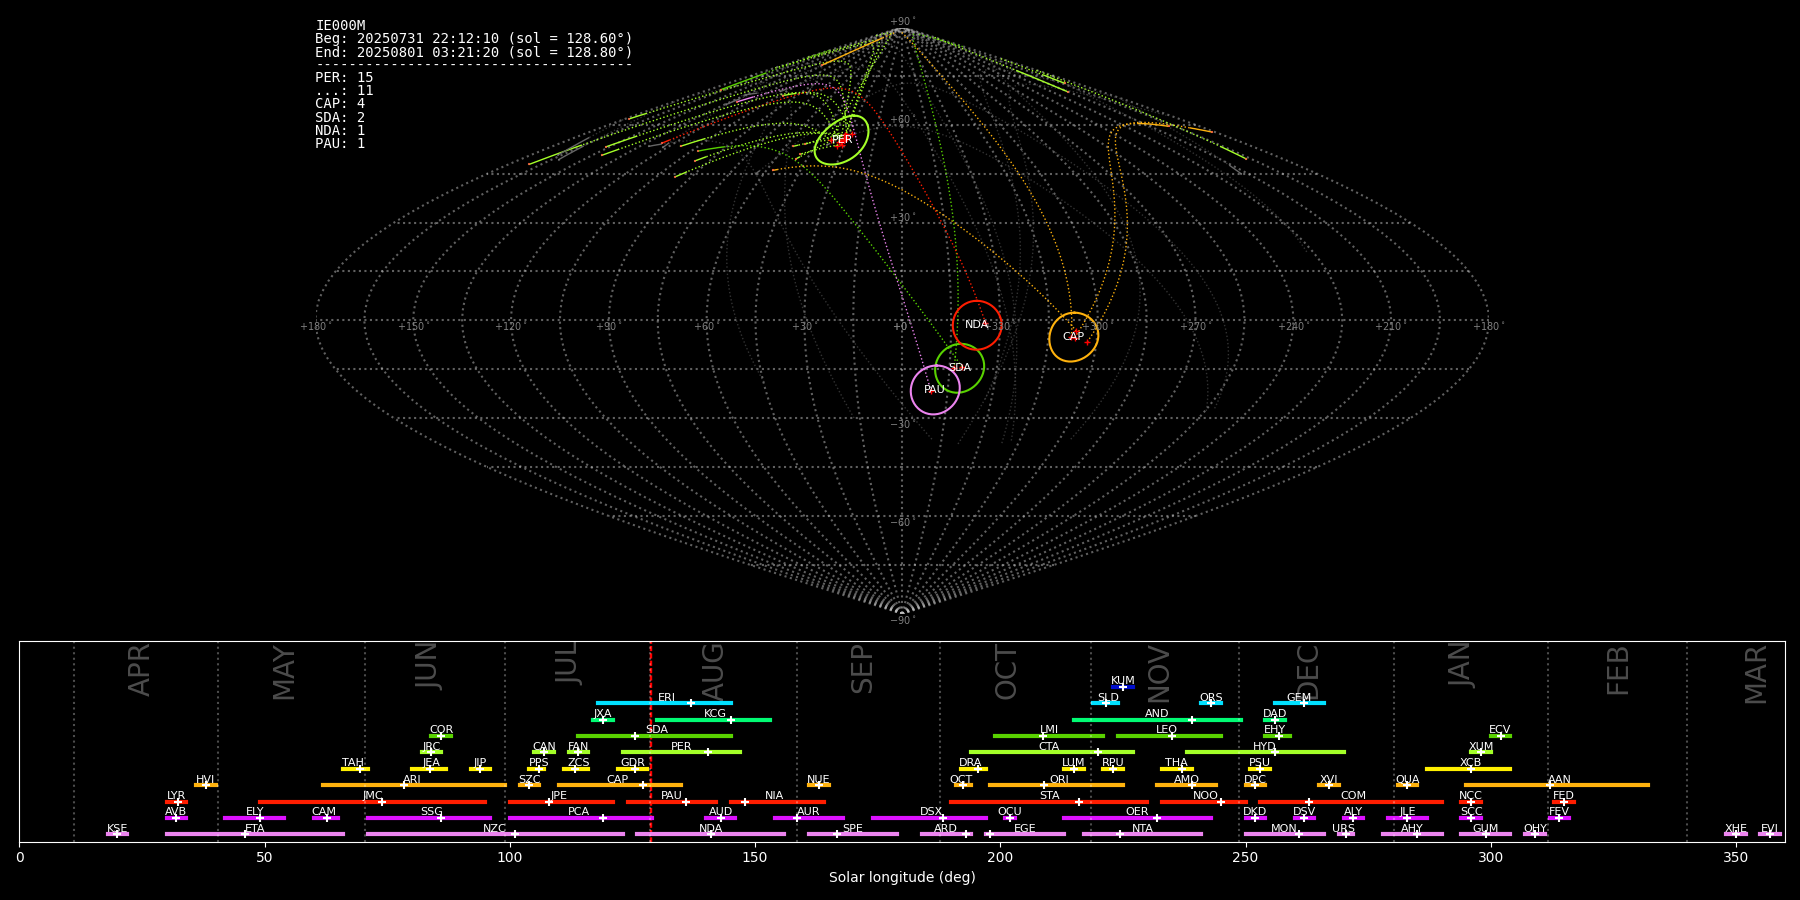Image resolution: width=1800 pixels, height=900 pixels.
Task: Select the 'PAU: 1' count entry
Action: point(340,143)
